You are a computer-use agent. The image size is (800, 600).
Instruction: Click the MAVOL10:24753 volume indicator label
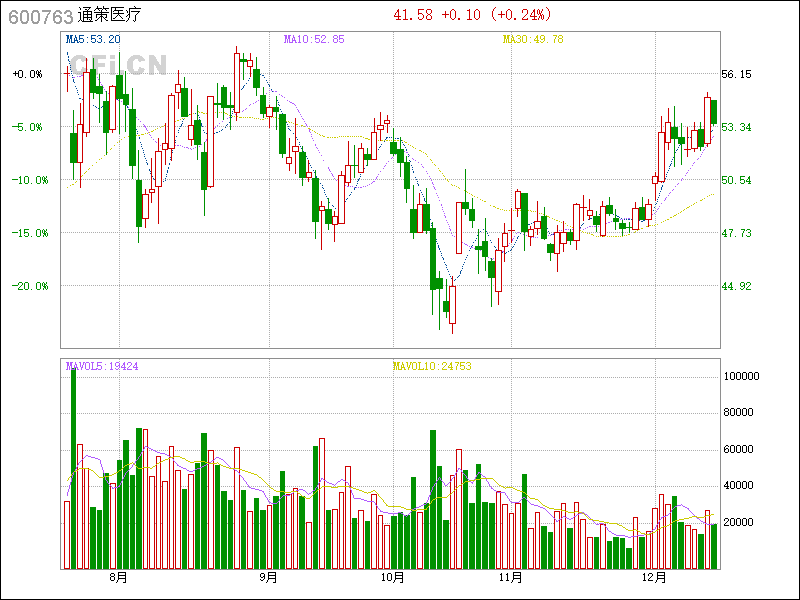pos(431,366)
